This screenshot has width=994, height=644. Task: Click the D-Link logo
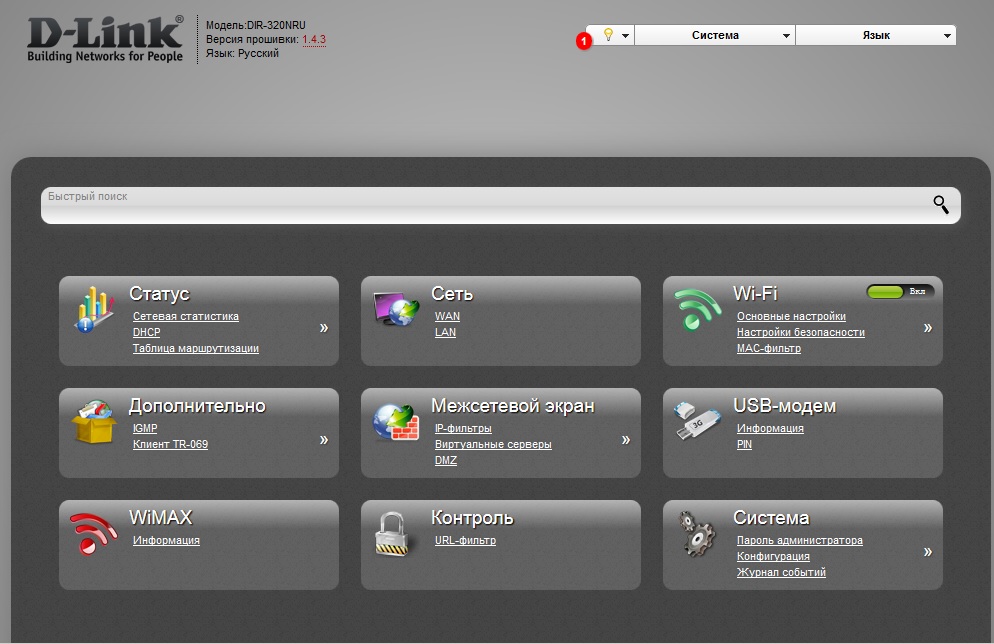tap(105, 39)
